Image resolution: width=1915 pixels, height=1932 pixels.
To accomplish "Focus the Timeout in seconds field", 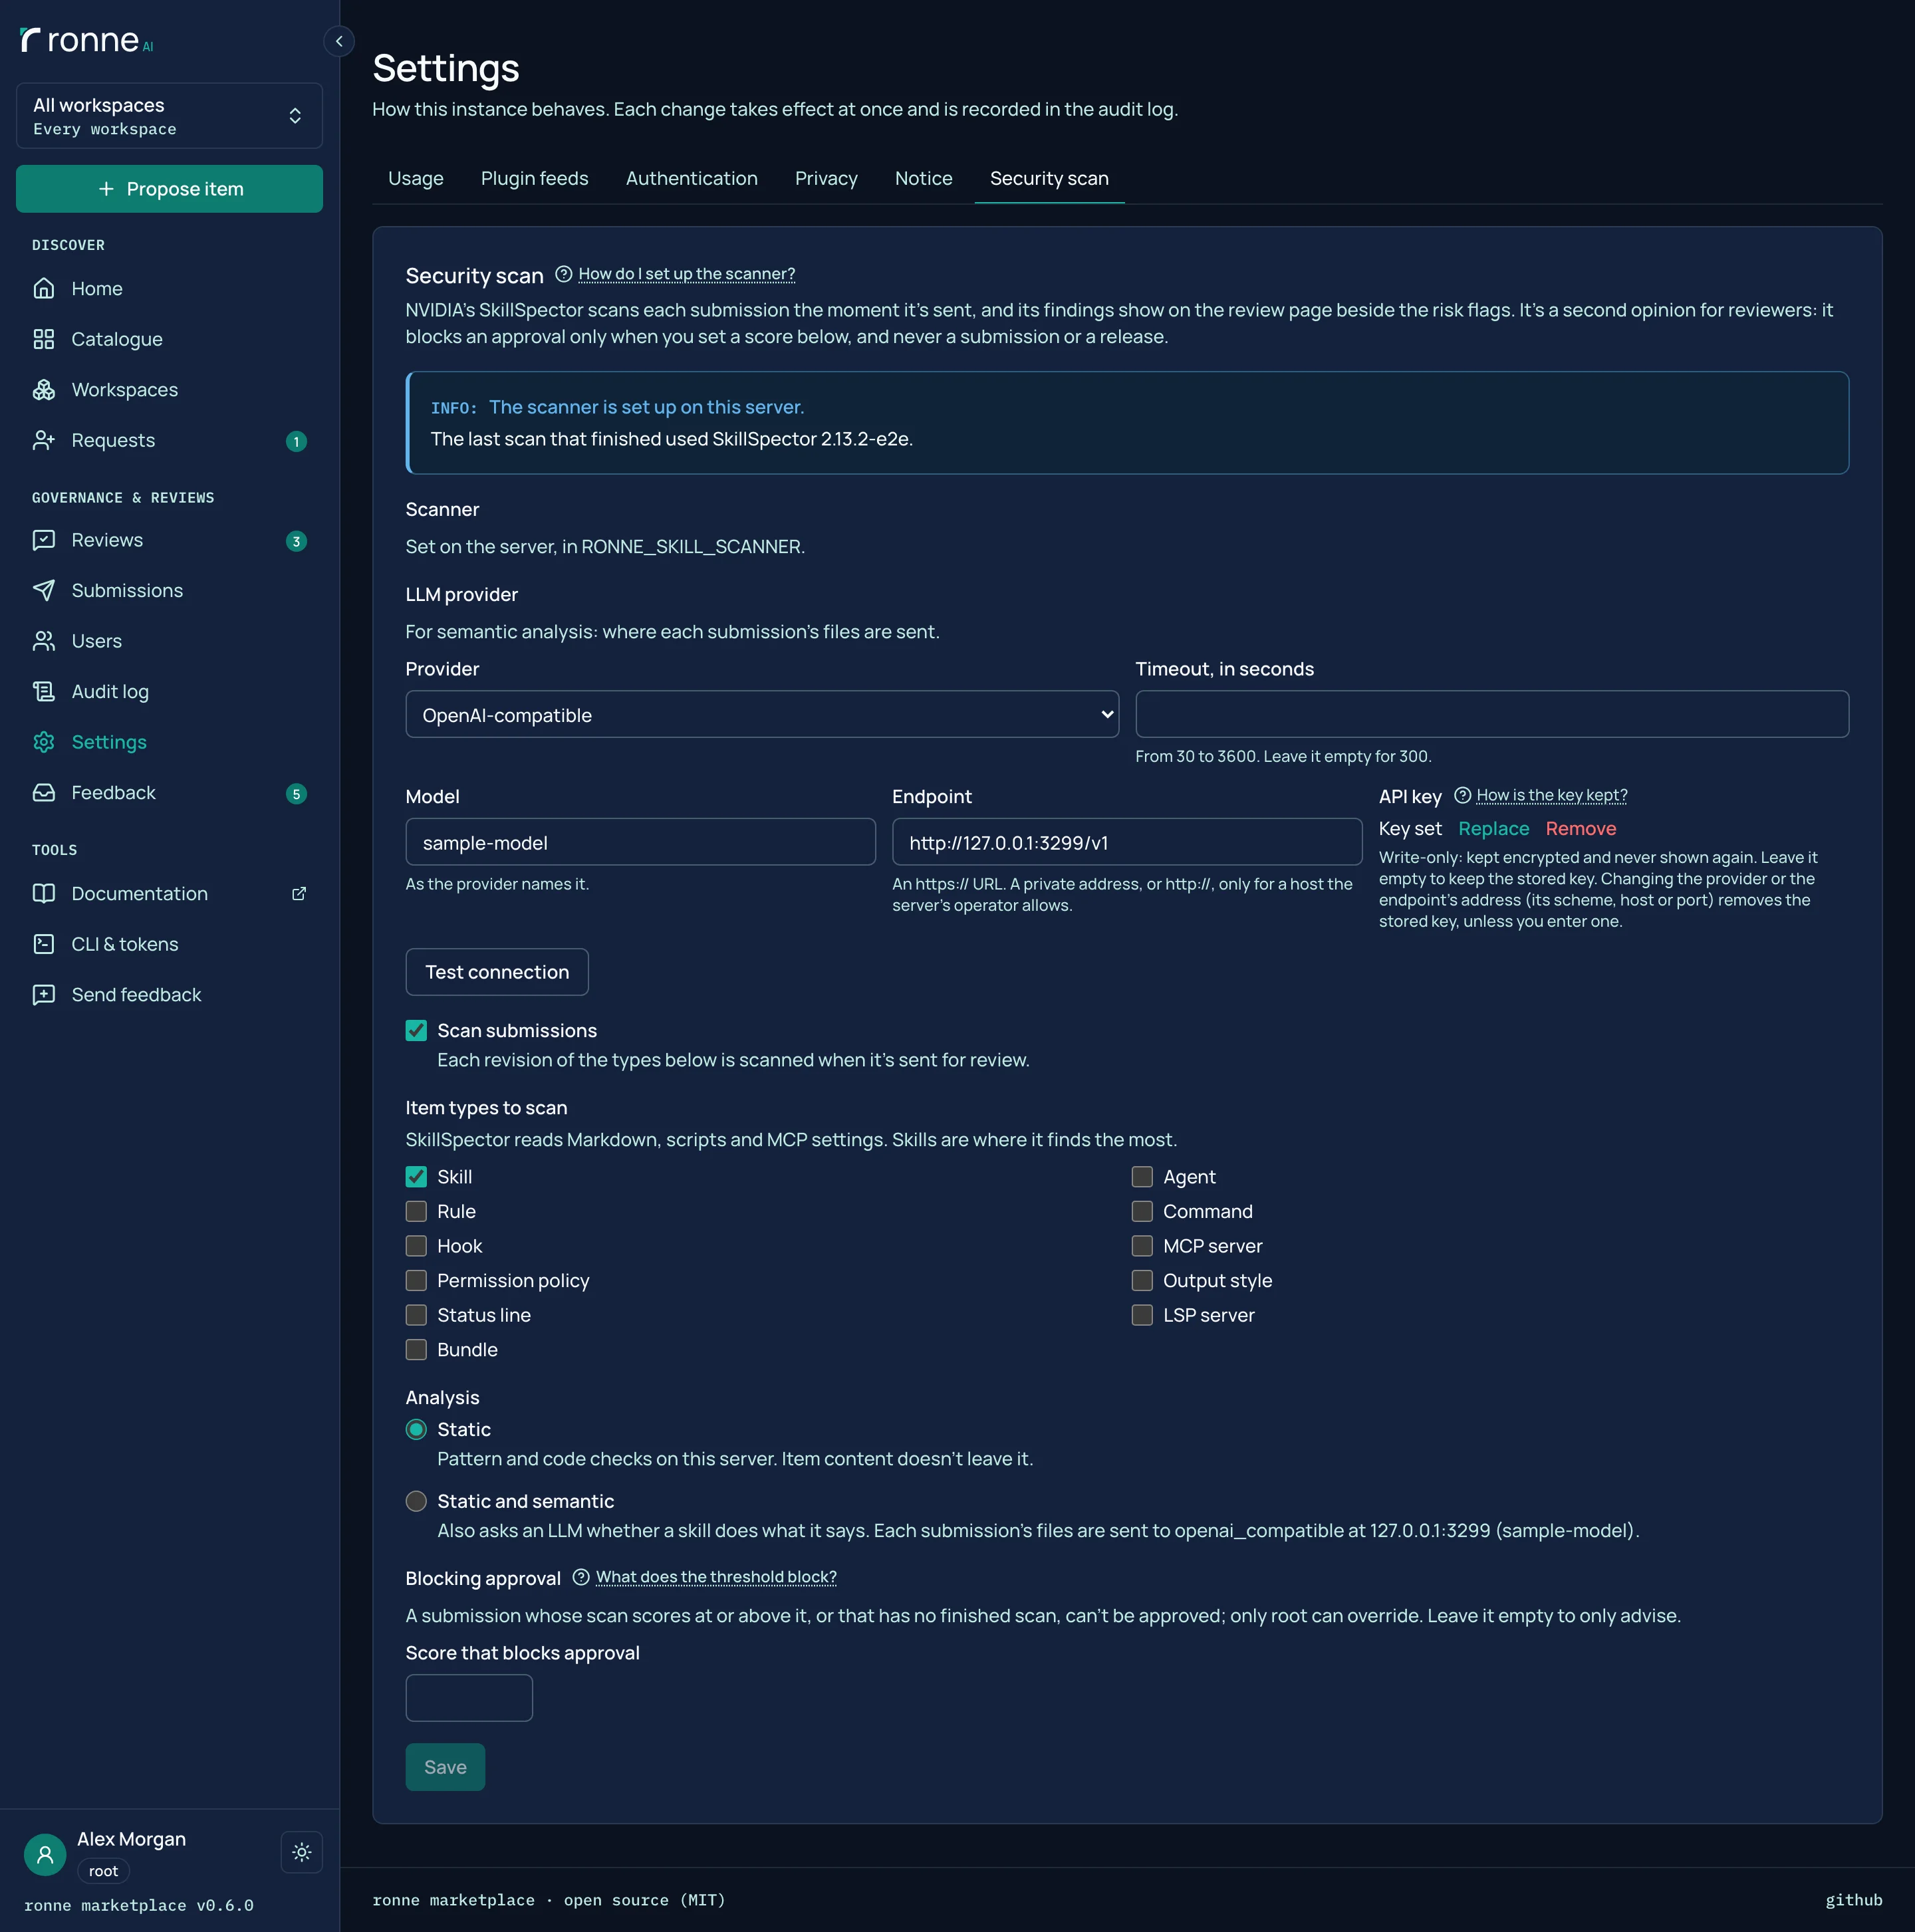I will click(x=1491, y=714).
